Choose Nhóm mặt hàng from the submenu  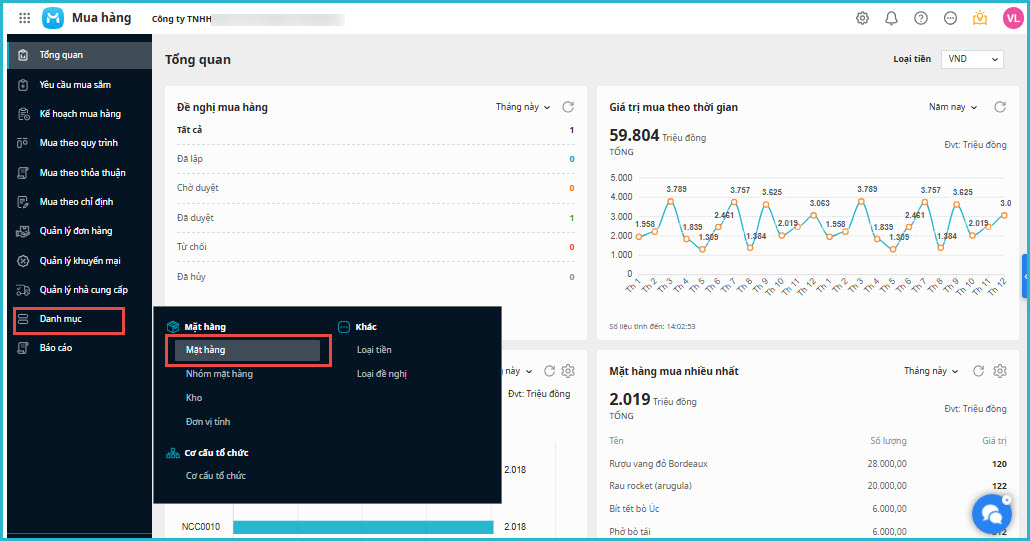coord(219,374)
